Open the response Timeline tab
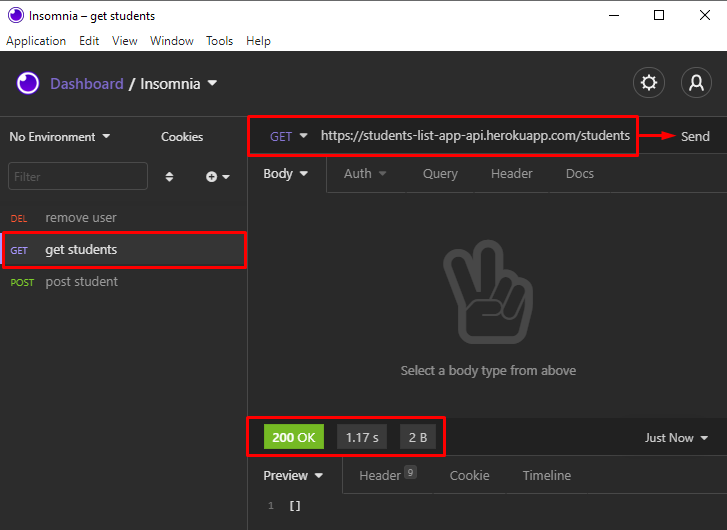Image resolution: width=727 pixels, height=530 pixels. pyautogui.click(x=547, y=476)
